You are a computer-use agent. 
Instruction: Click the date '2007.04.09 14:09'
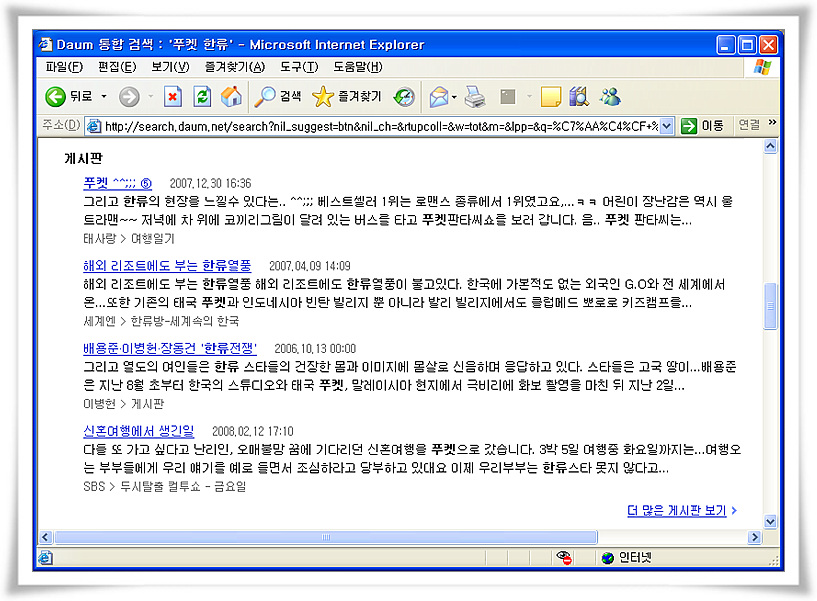click(x=310, y=266)
